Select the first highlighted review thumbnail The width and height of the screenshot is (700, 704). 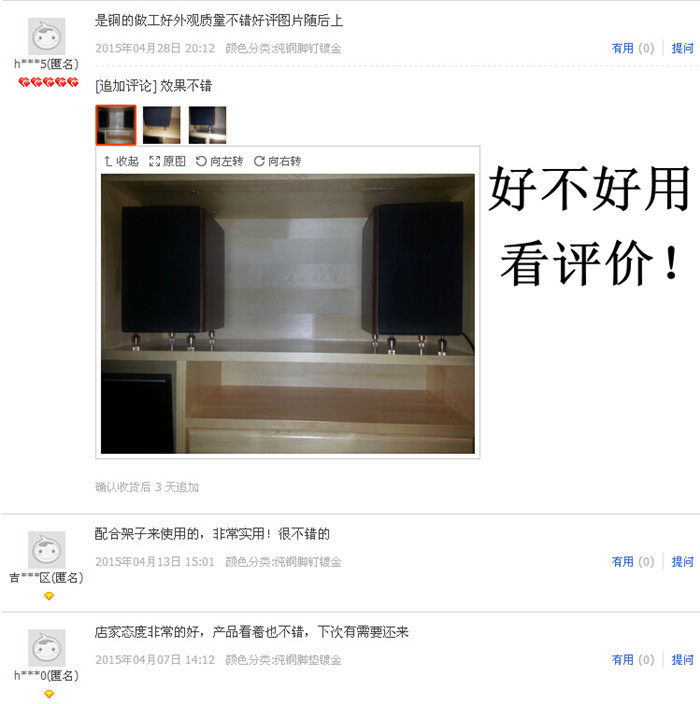click(x=116, y=125)
